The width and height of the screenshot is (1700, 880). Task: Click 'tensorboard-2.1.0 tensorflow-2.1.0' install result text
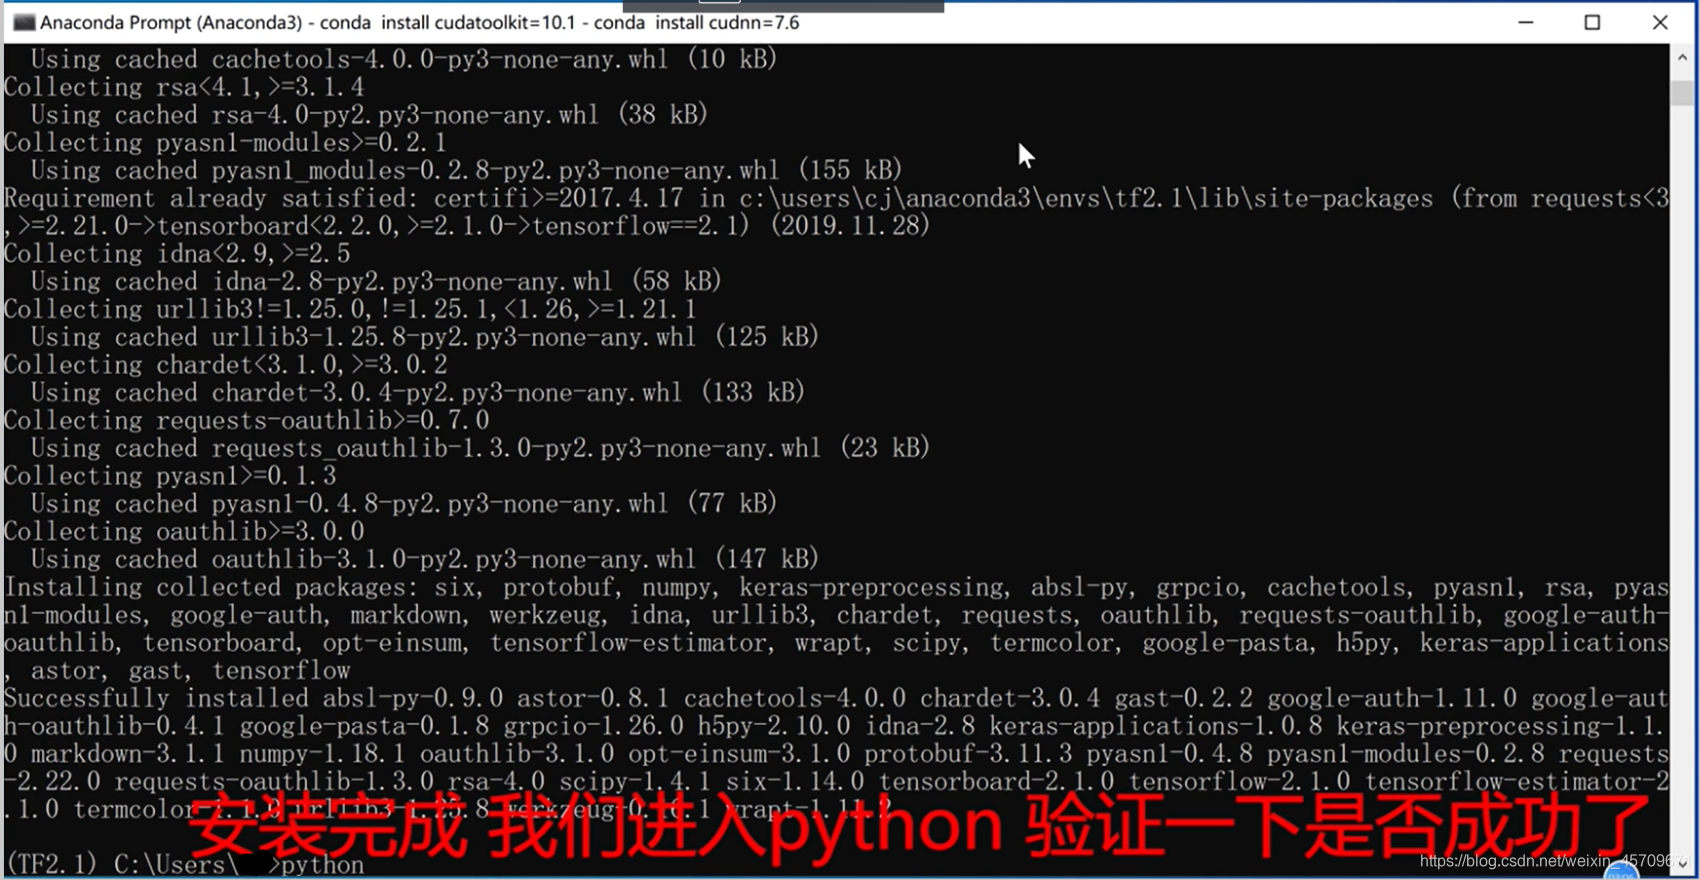[x=1114, y=782]
